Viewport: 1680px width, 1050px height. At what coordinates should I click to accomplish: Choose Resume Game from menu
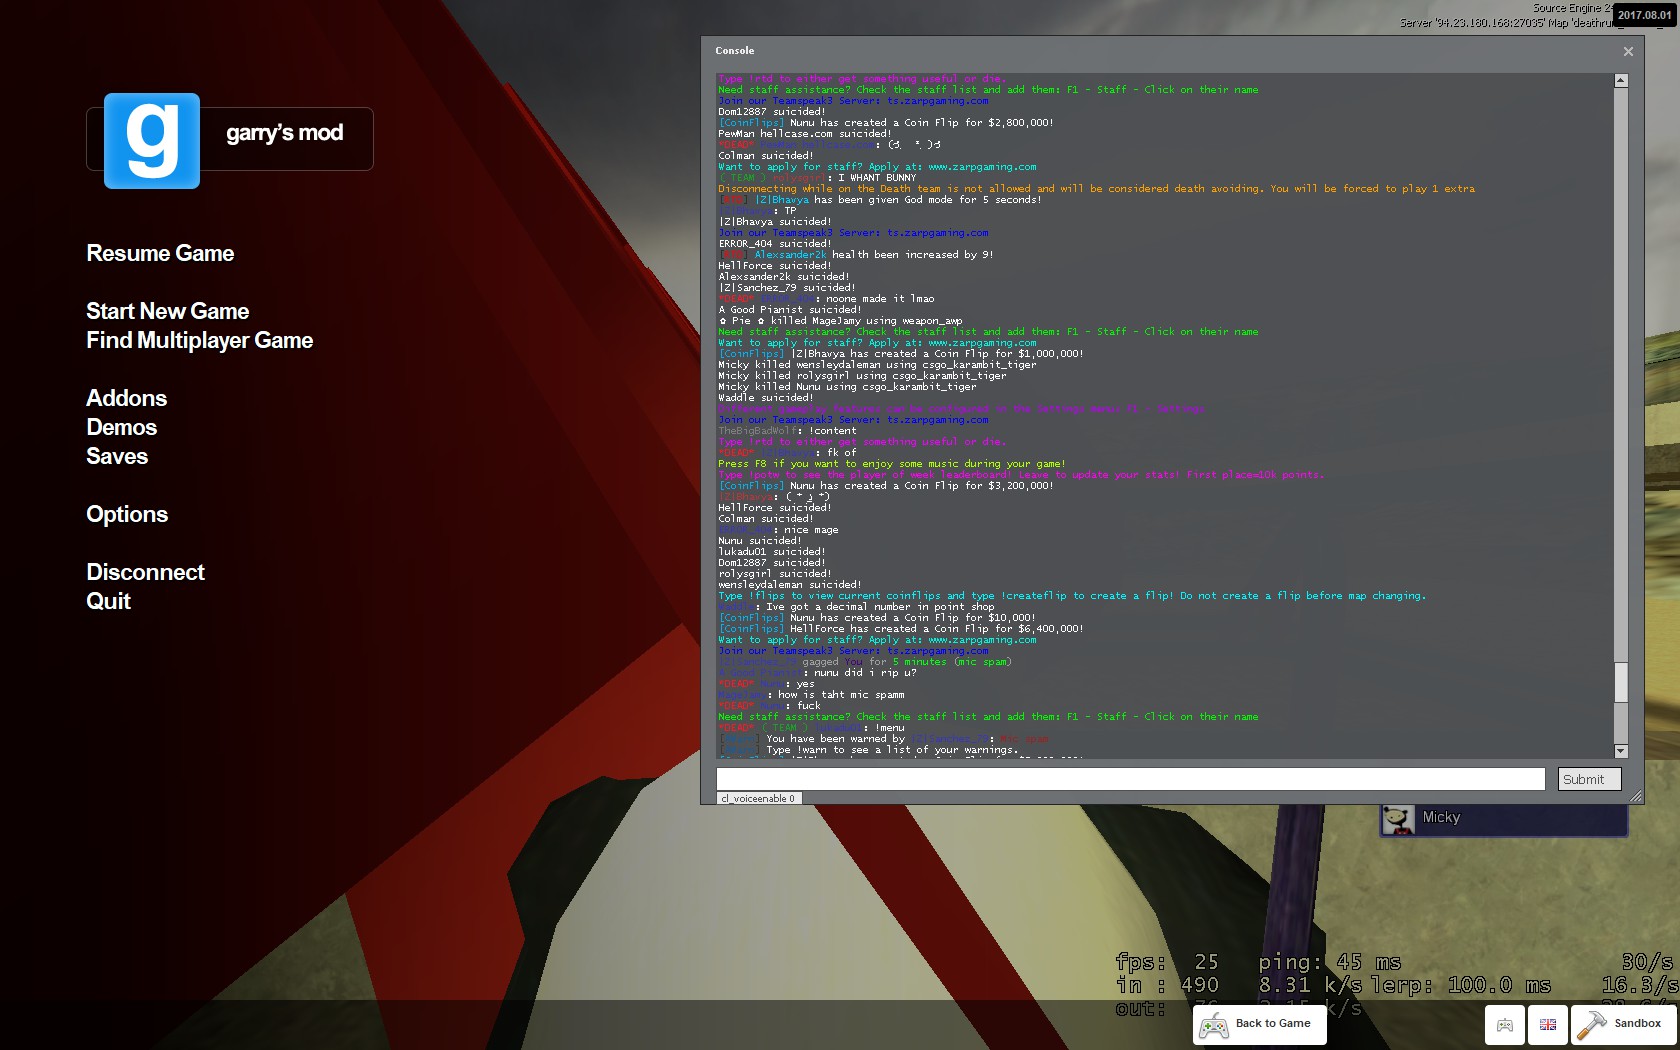tap(160, 254)
